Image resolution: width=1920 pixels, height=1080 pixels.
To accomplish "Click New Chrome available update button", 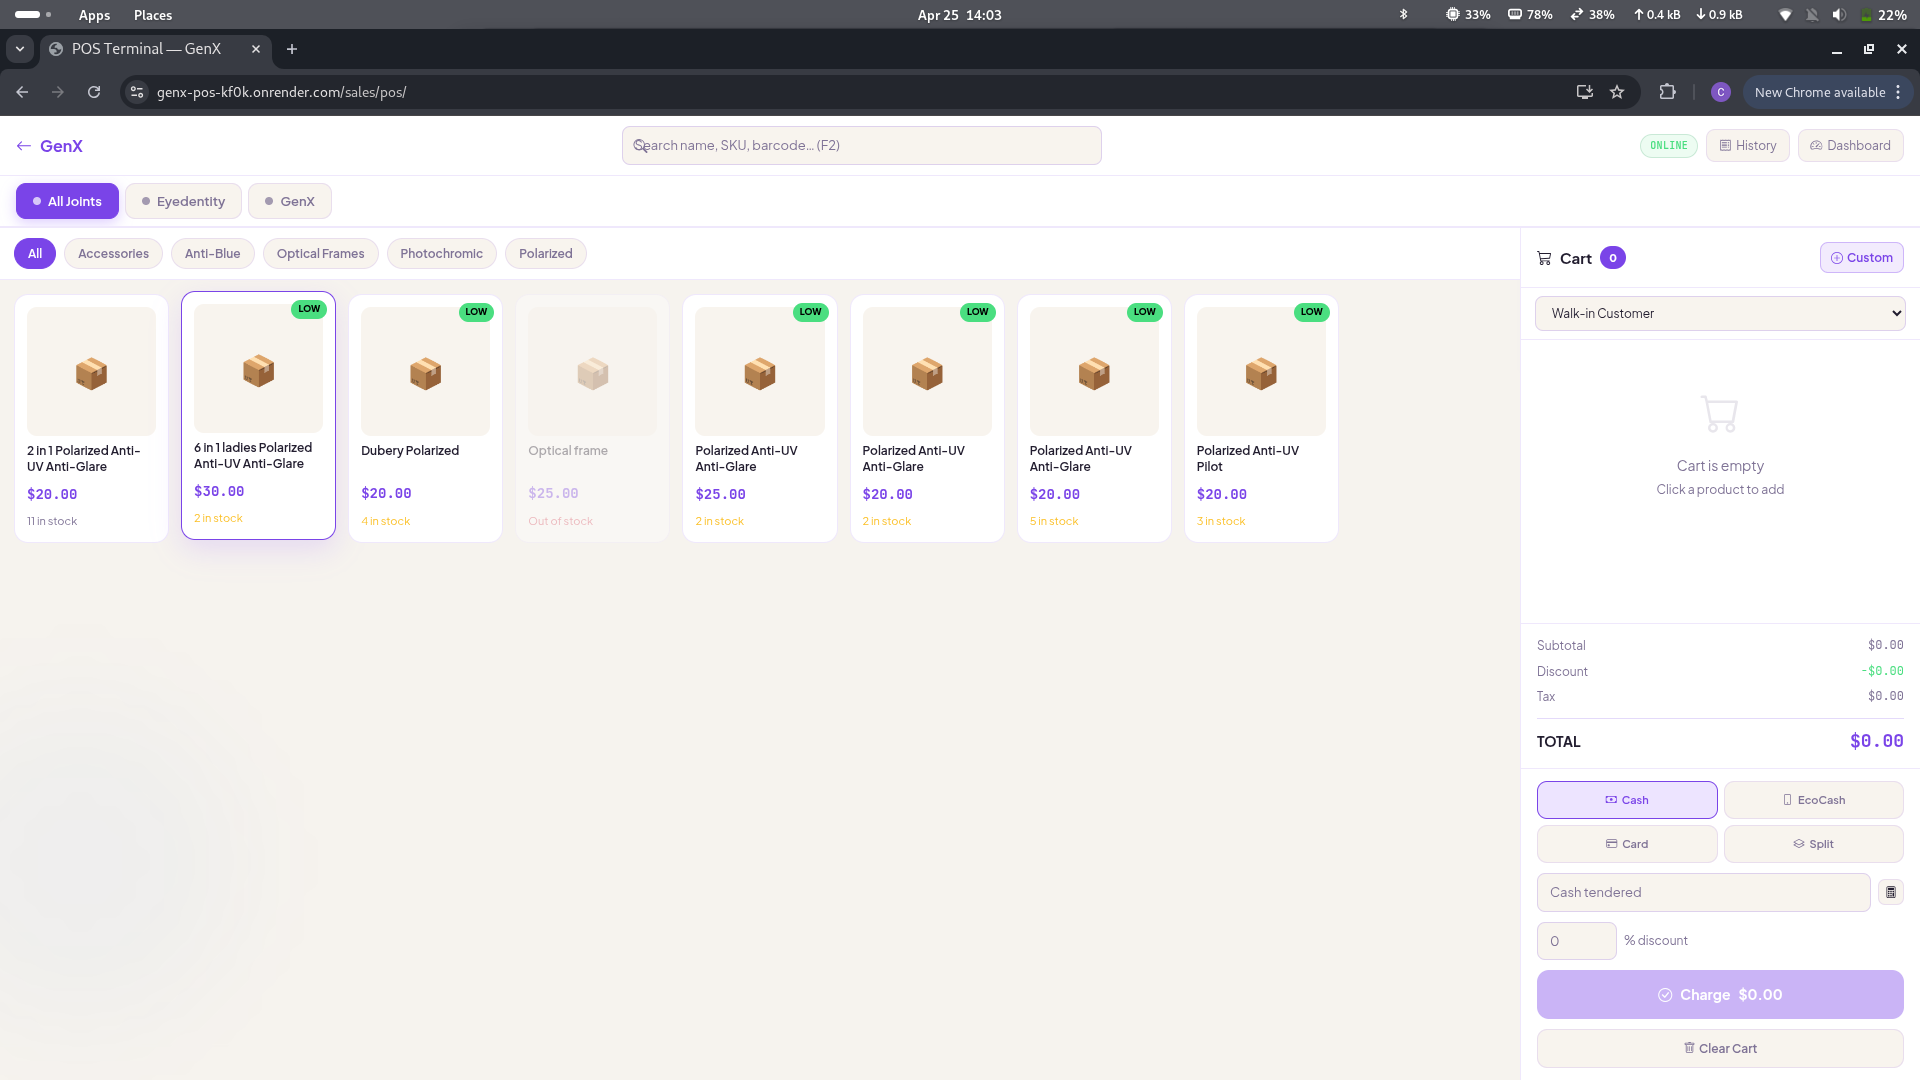I will (1819, 92).
